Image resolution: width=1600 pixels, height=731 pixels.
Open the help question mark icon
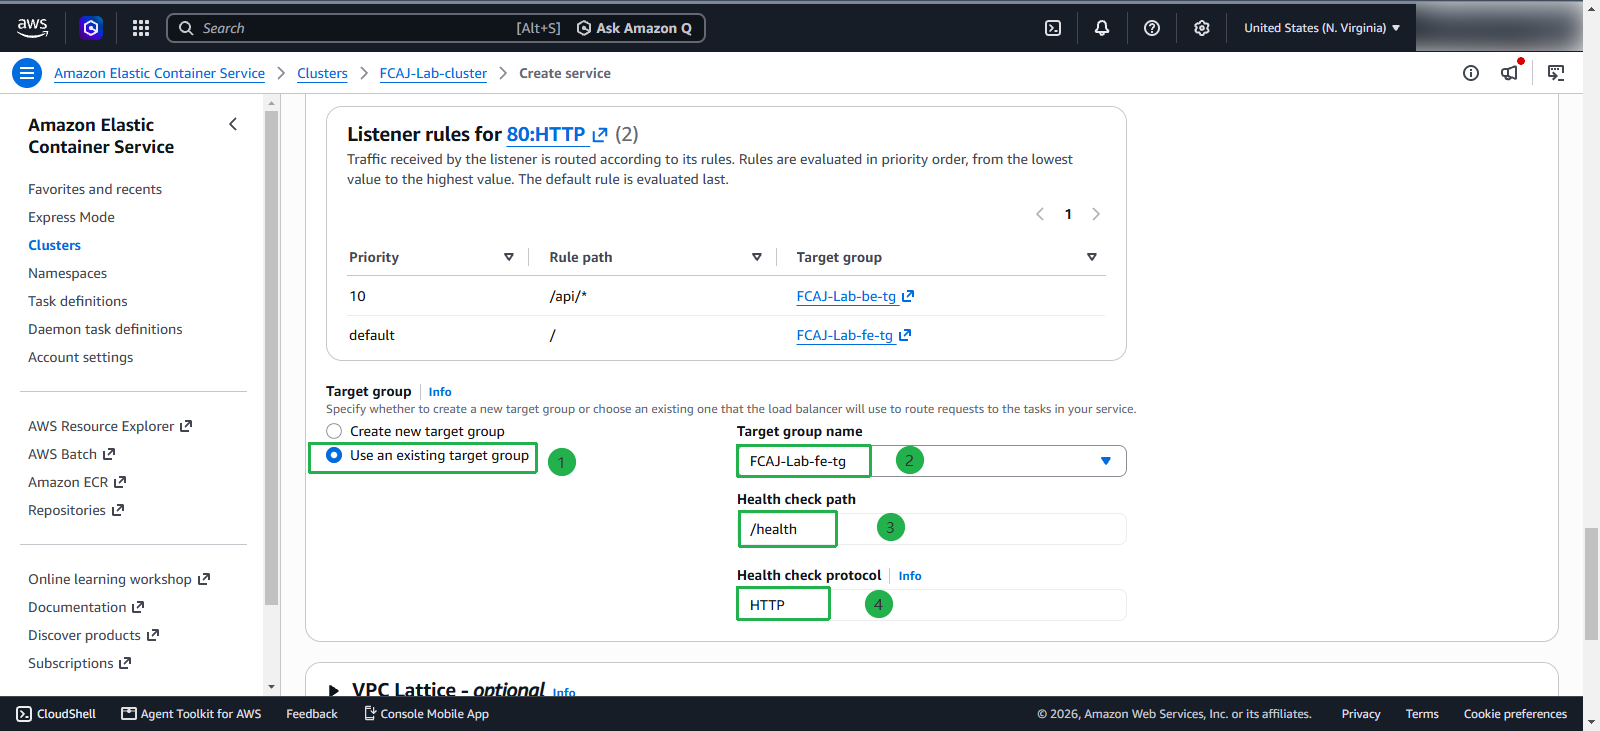pos(1152,28)
